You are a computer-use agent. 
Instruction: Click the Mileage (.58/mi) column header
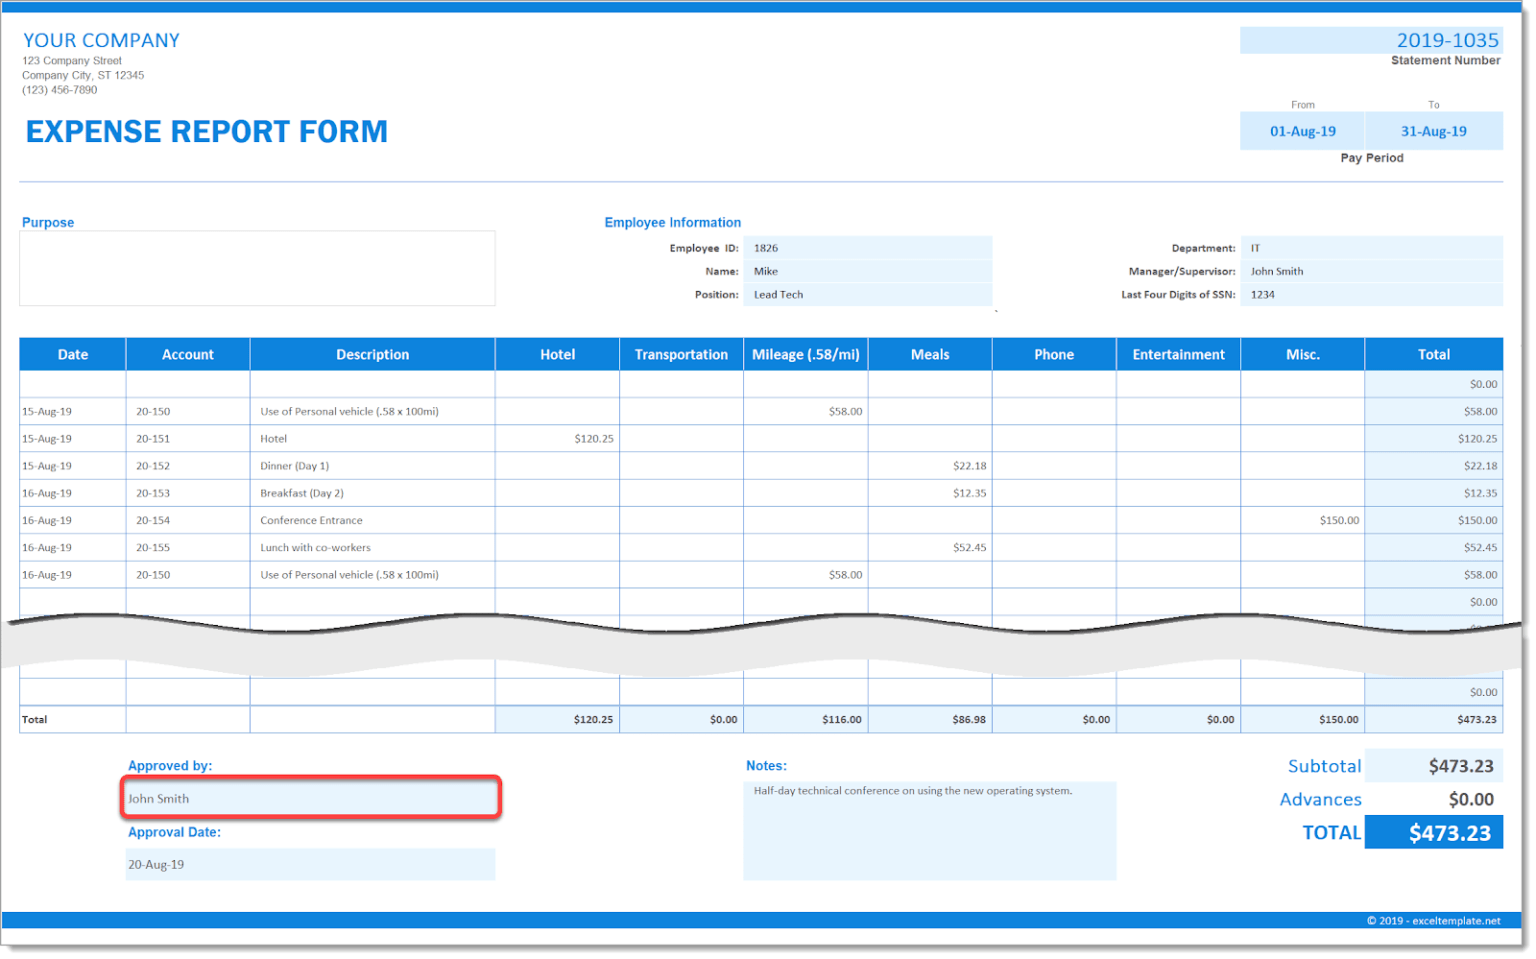pos(805,355)
